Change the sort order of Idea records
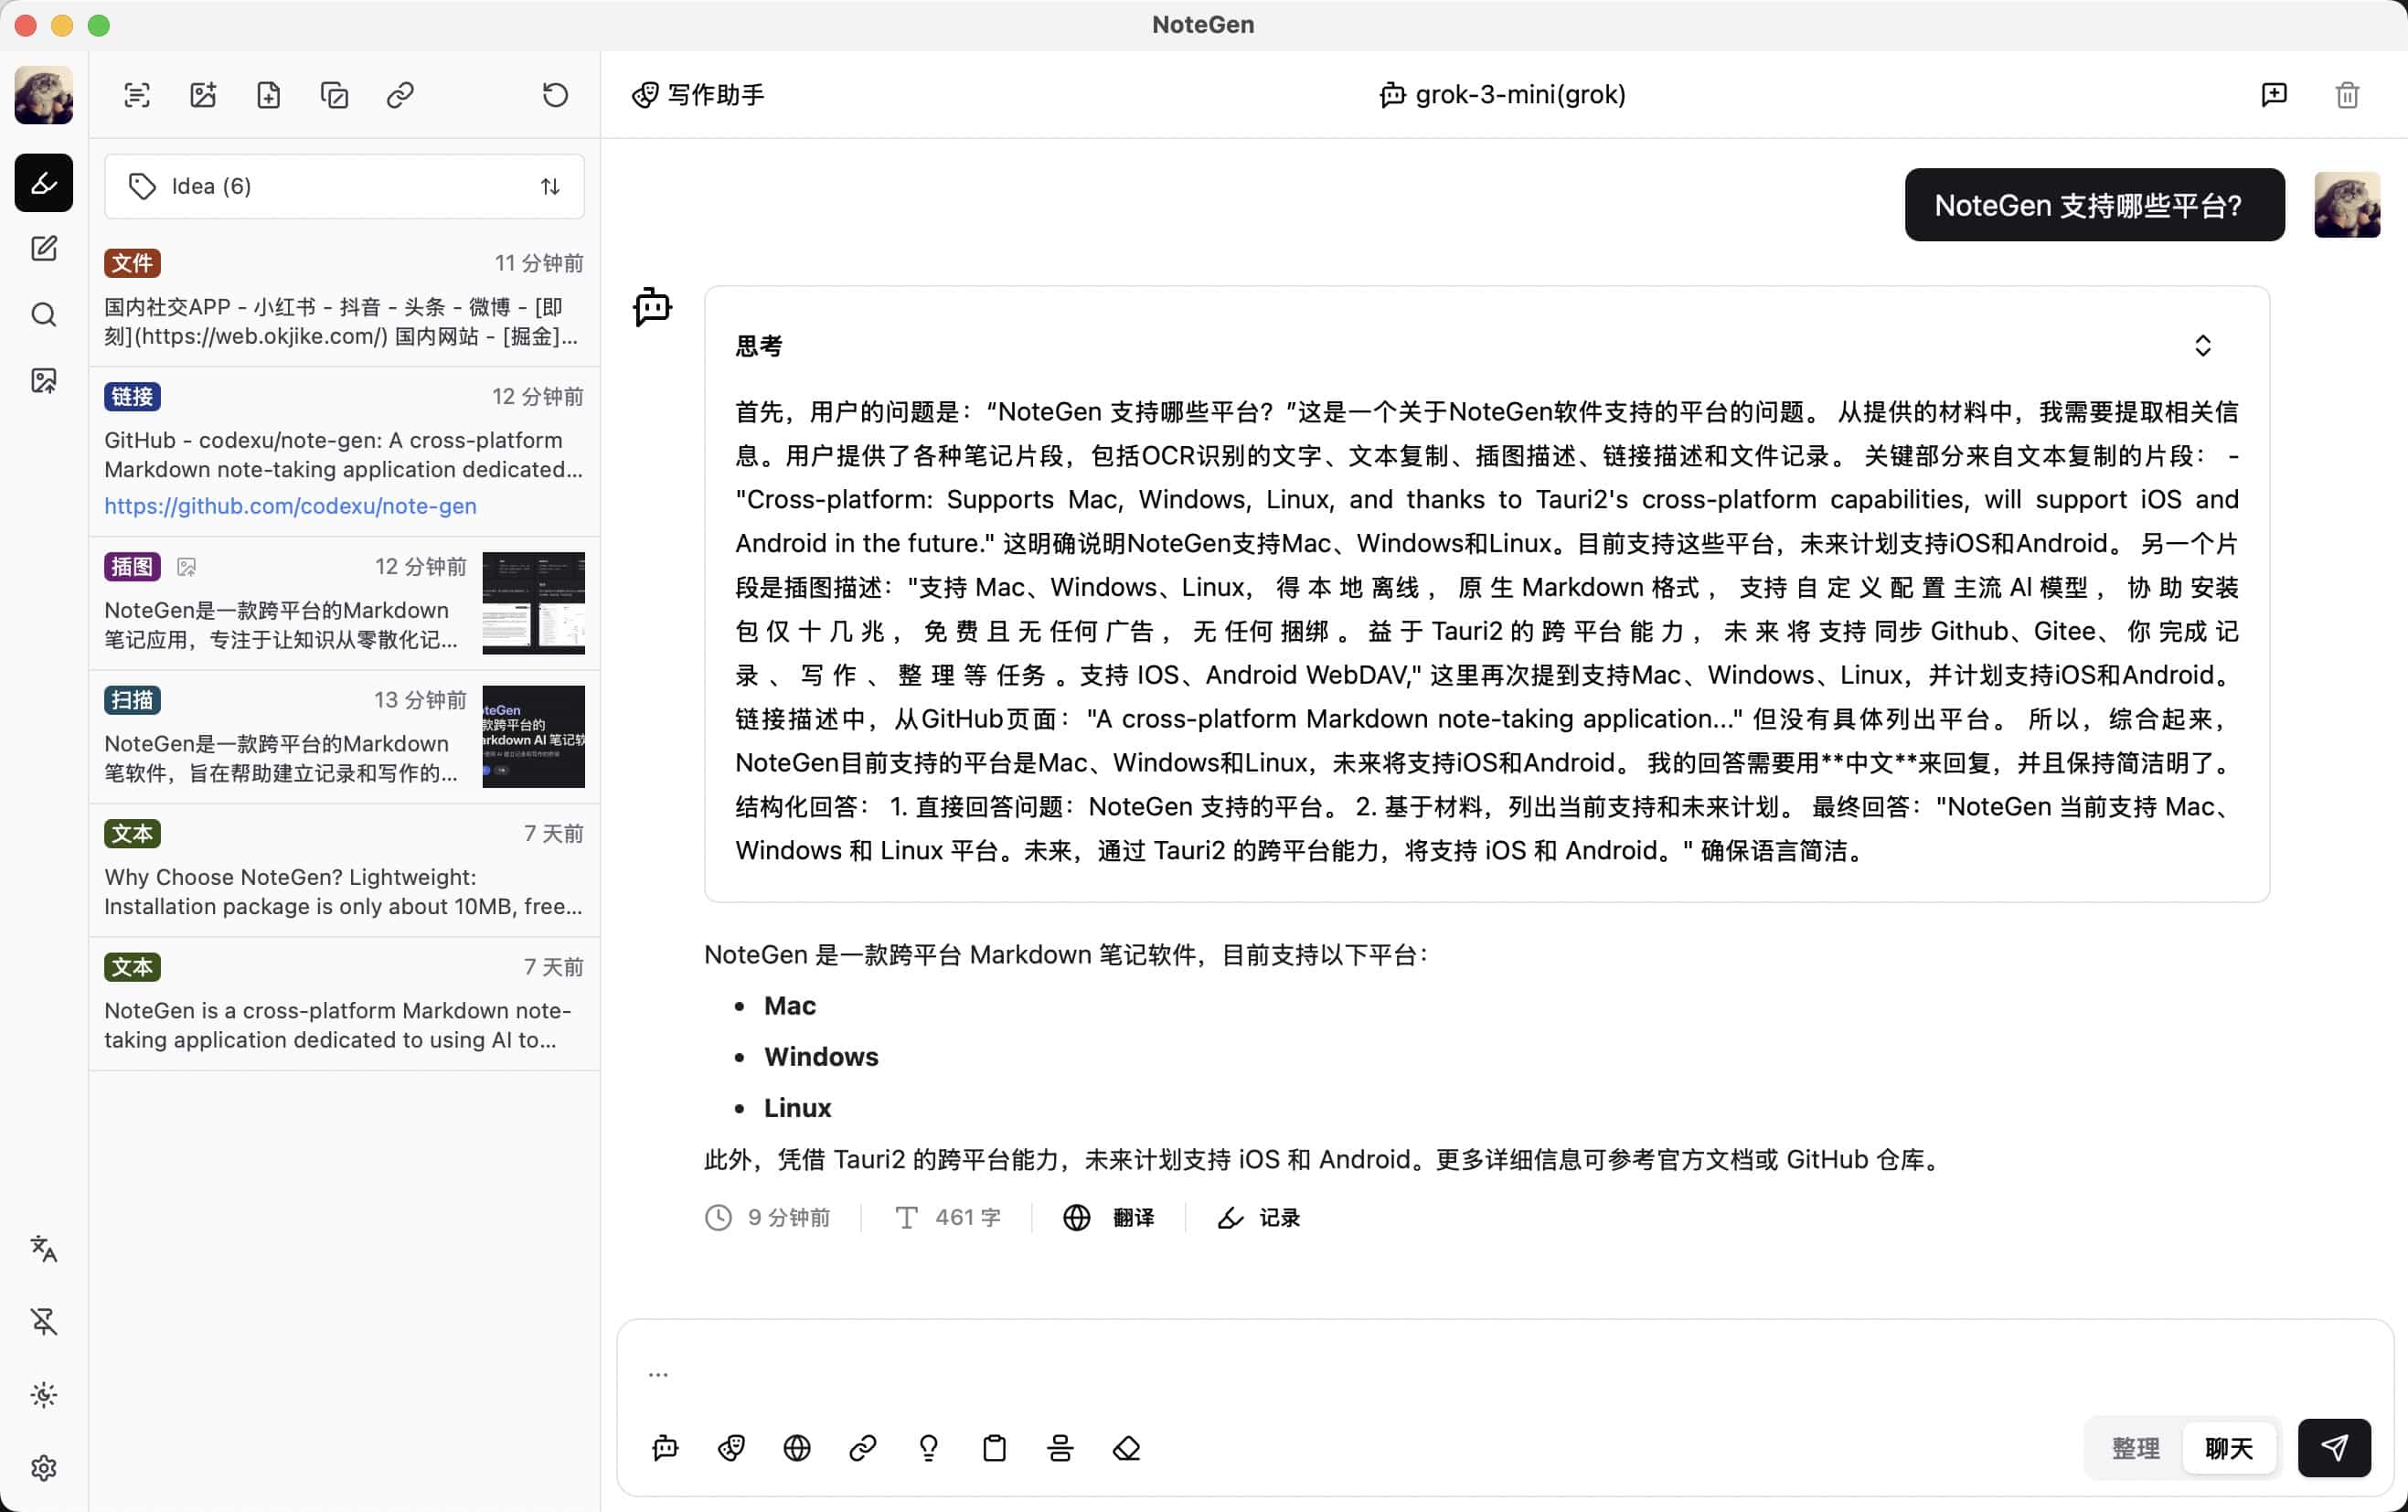The height and width of the screenshot is (1512, 2408). (x=550, y=186)
